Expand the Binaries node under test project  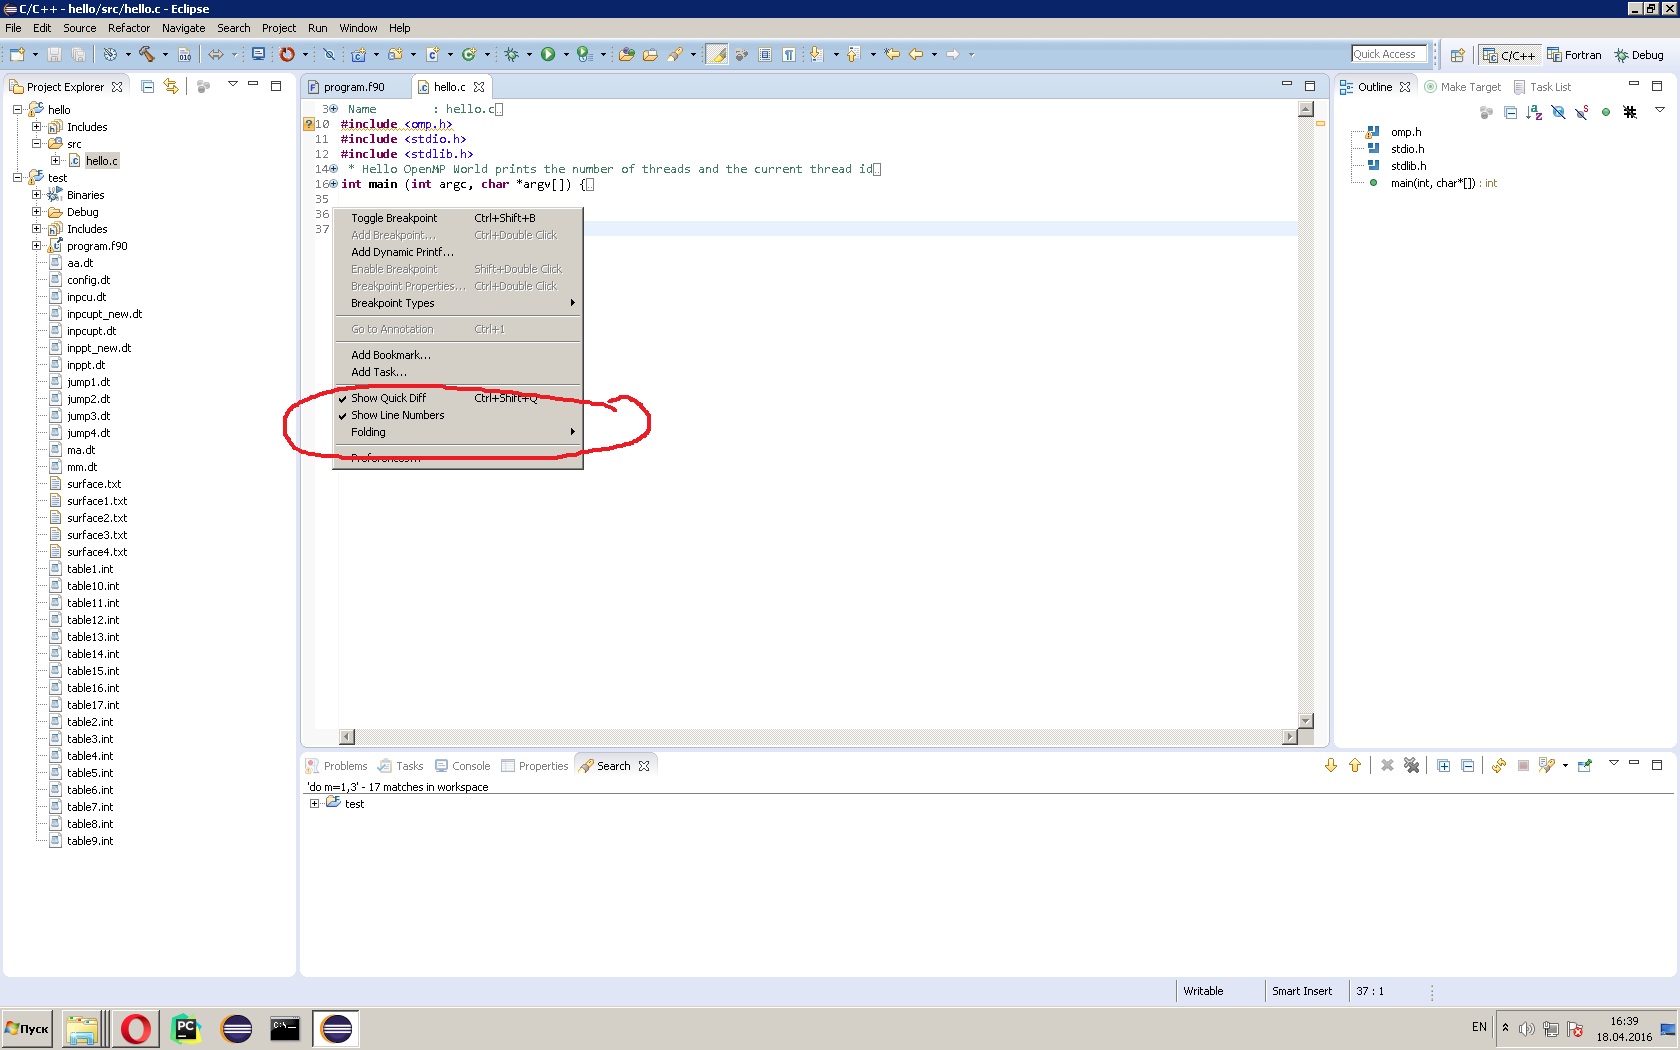click(37, 195)
